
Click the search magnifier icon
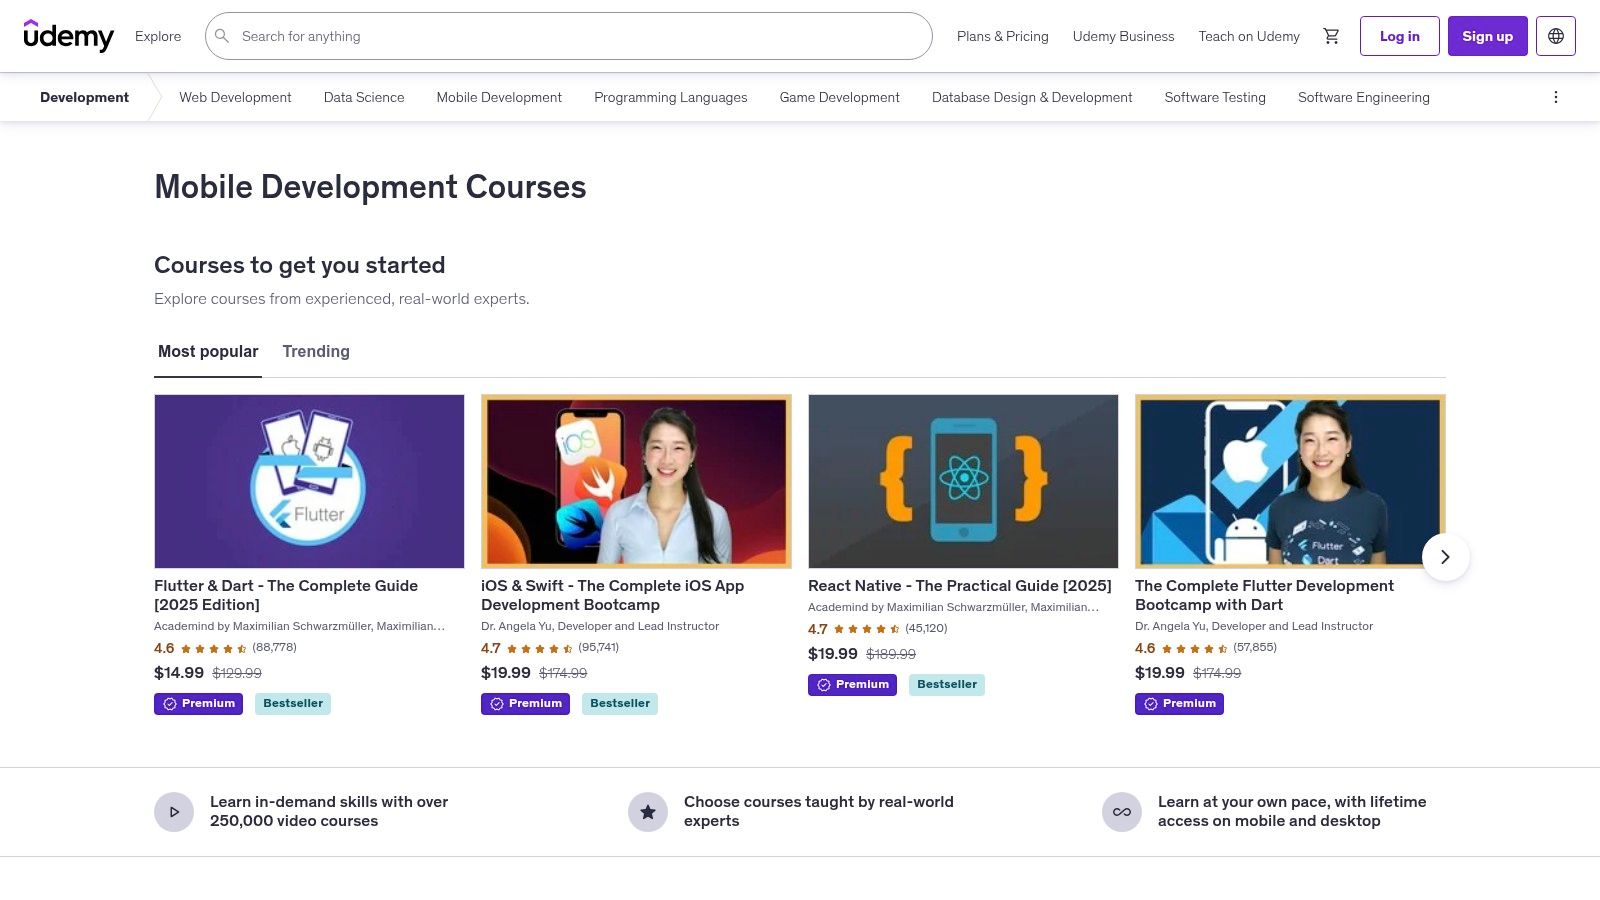click(x=222, y=36)
